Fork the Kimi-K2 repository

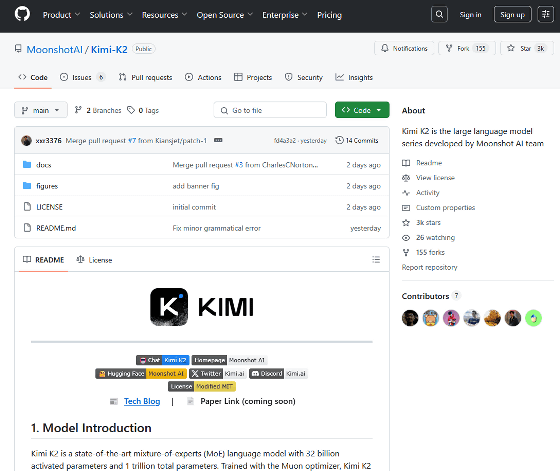pos(467,48)
